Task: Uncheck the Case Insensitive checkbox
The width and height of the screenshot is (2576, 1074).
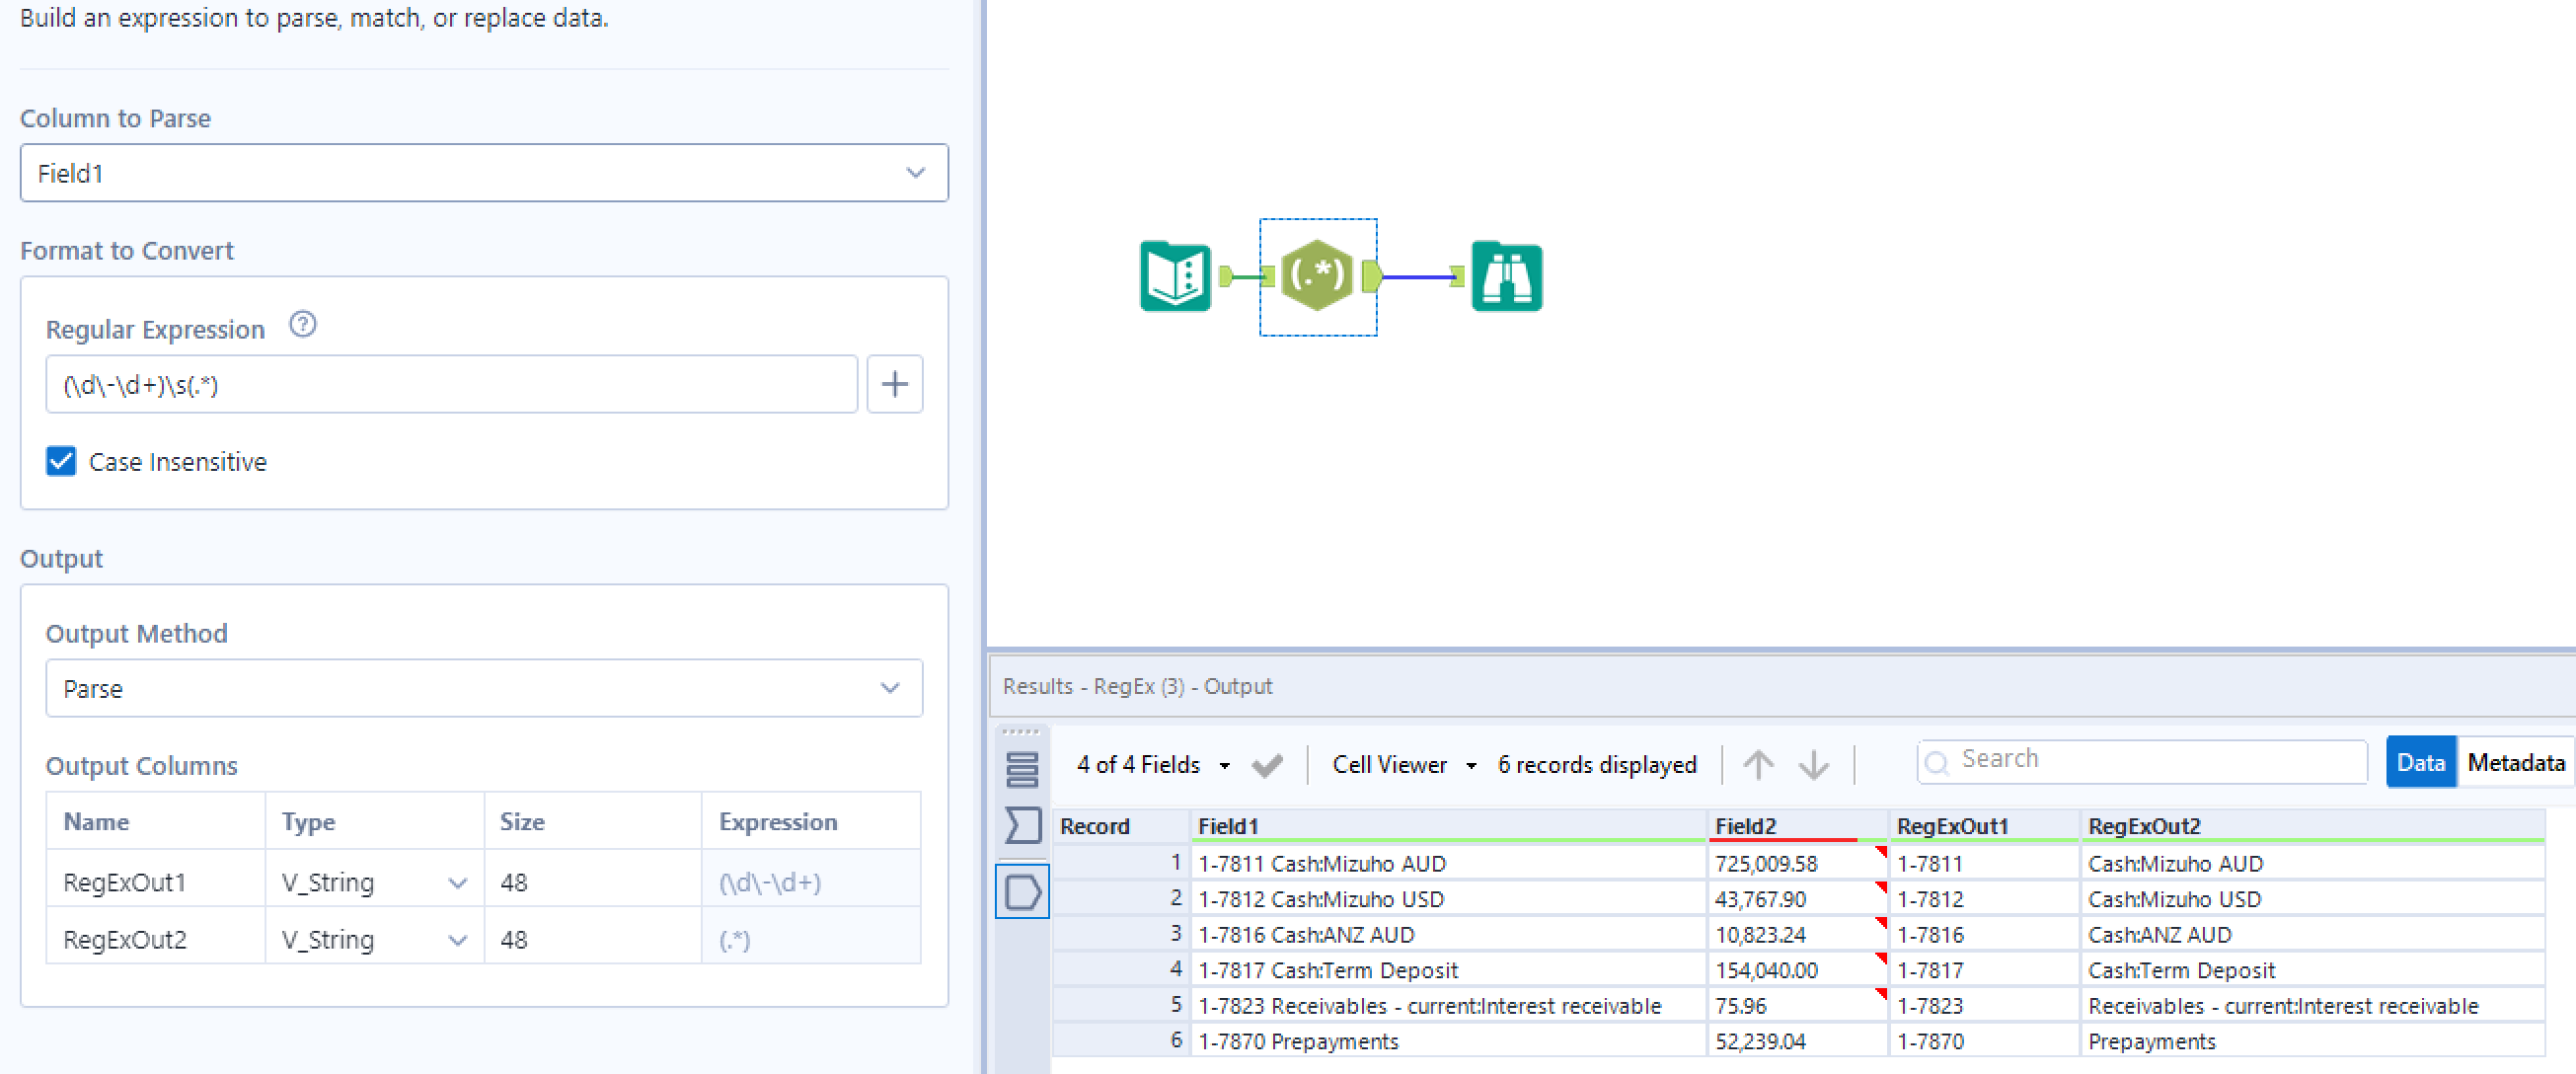Action: (x=61, y=461)
